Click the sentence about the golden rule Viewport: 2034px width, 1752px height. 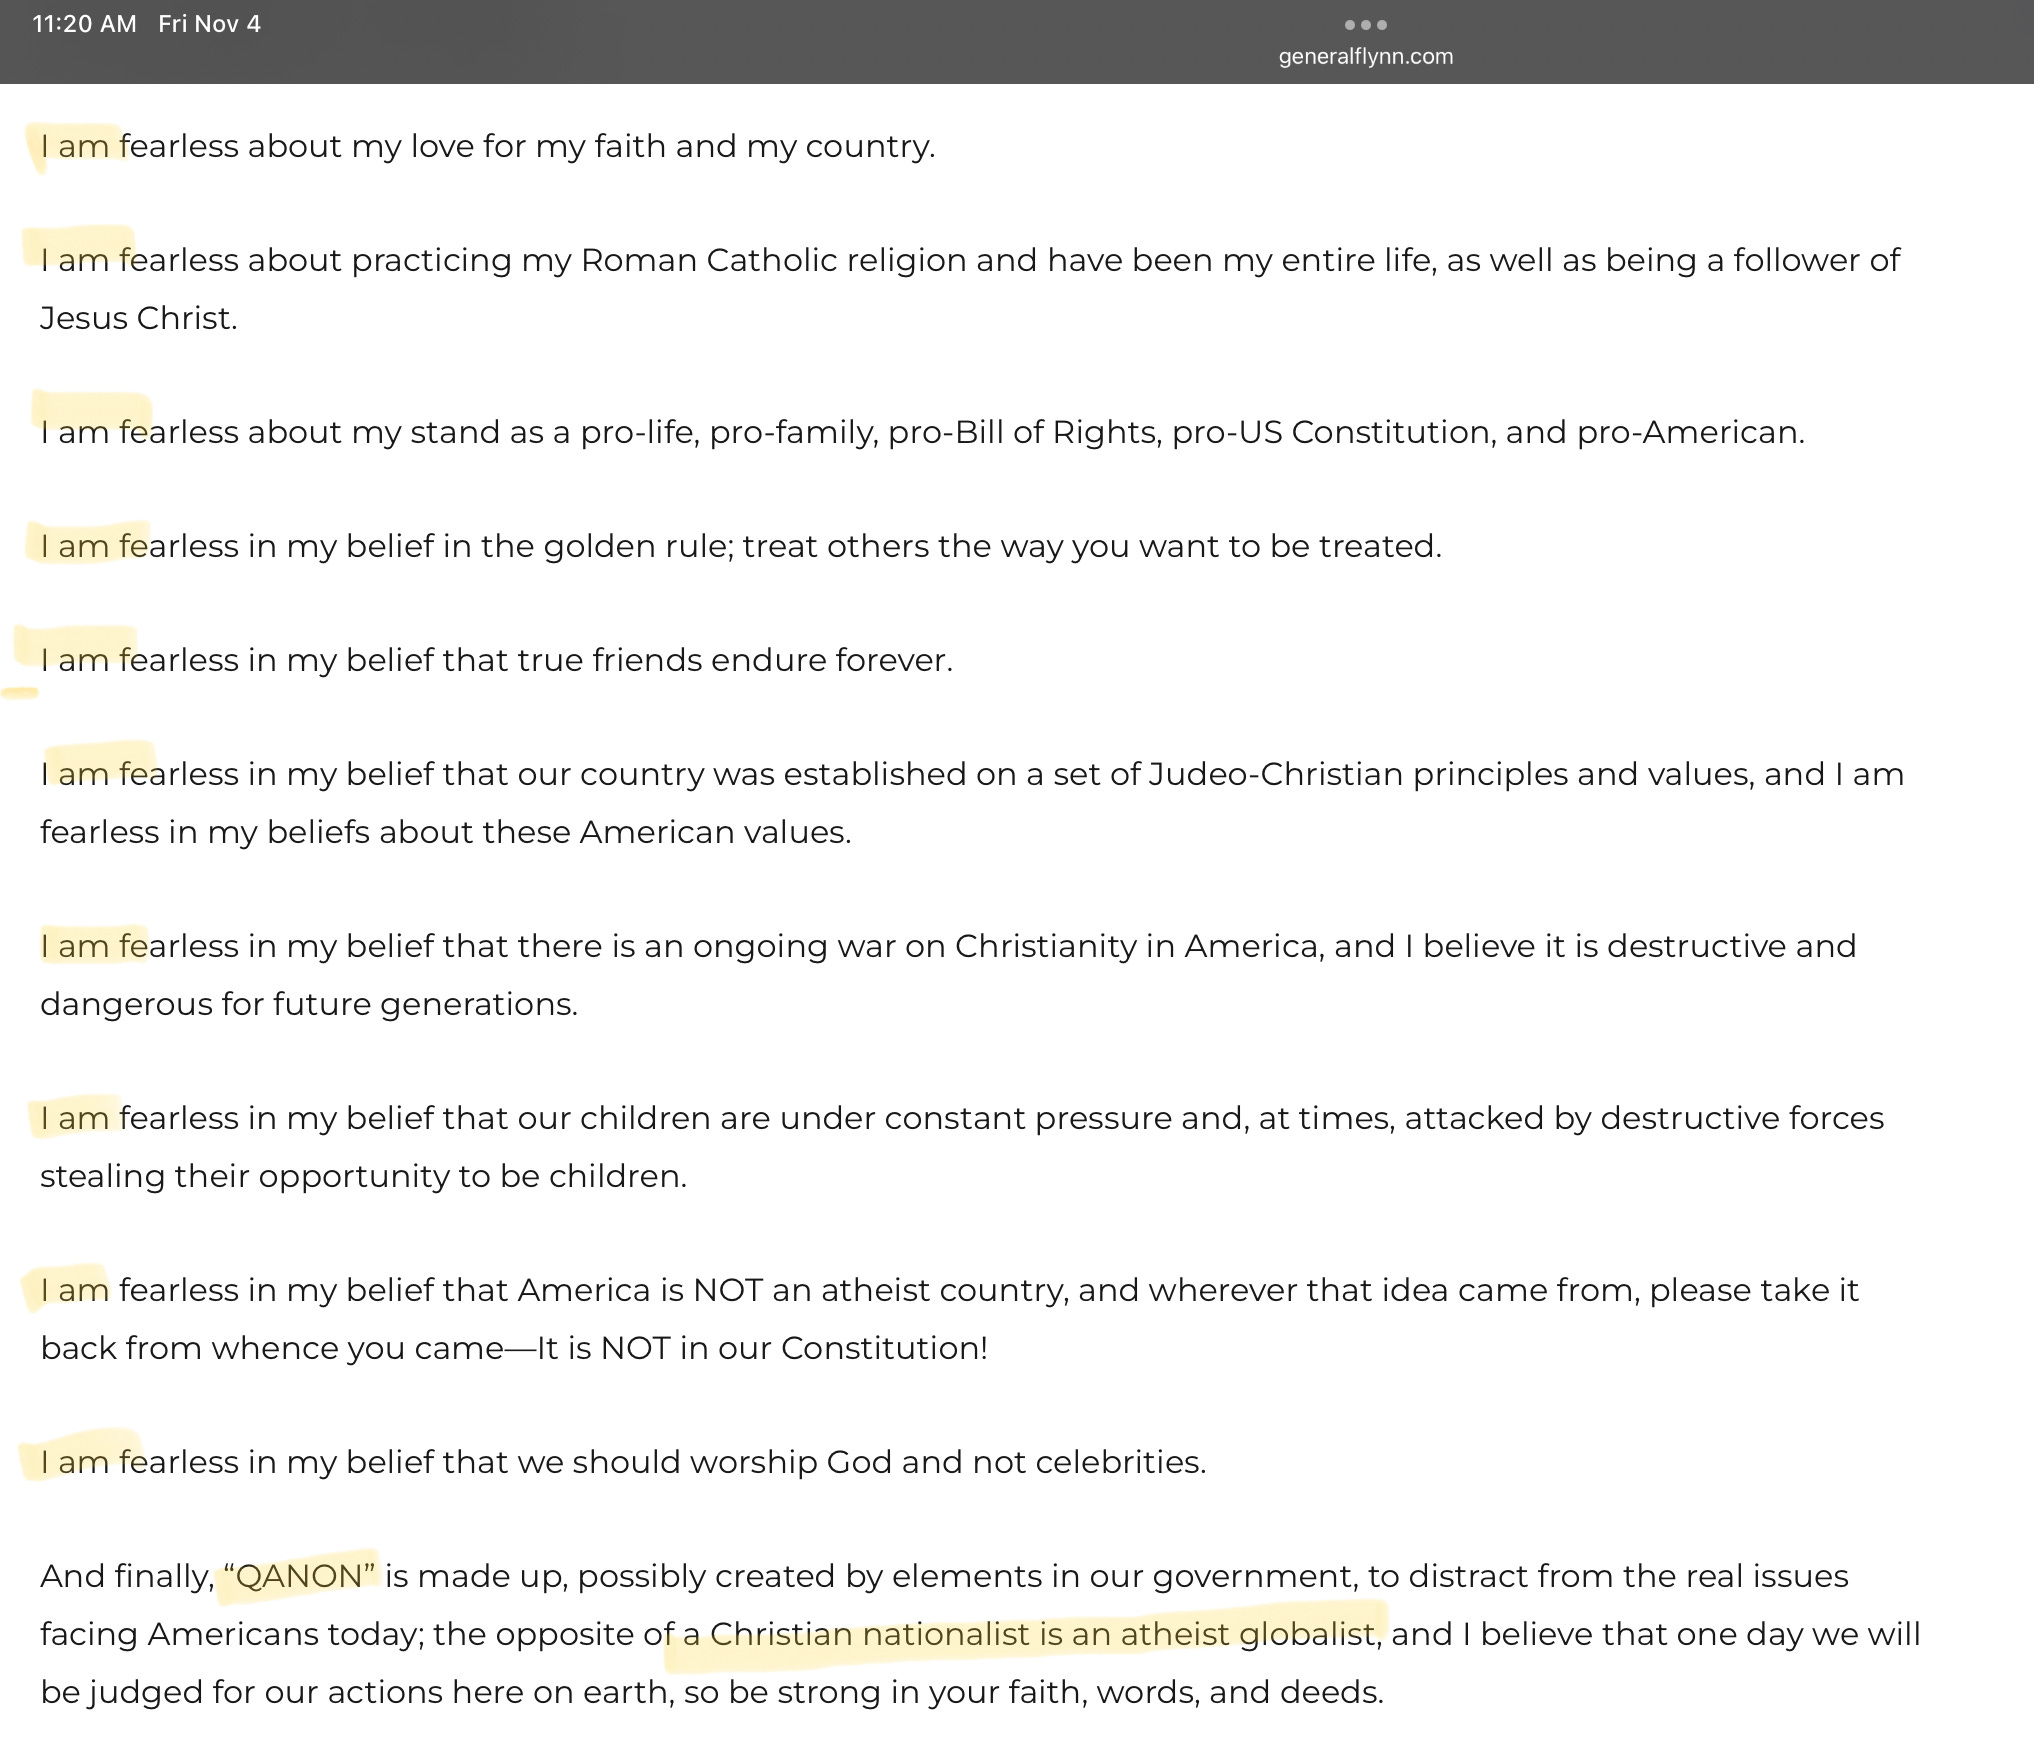741,546
